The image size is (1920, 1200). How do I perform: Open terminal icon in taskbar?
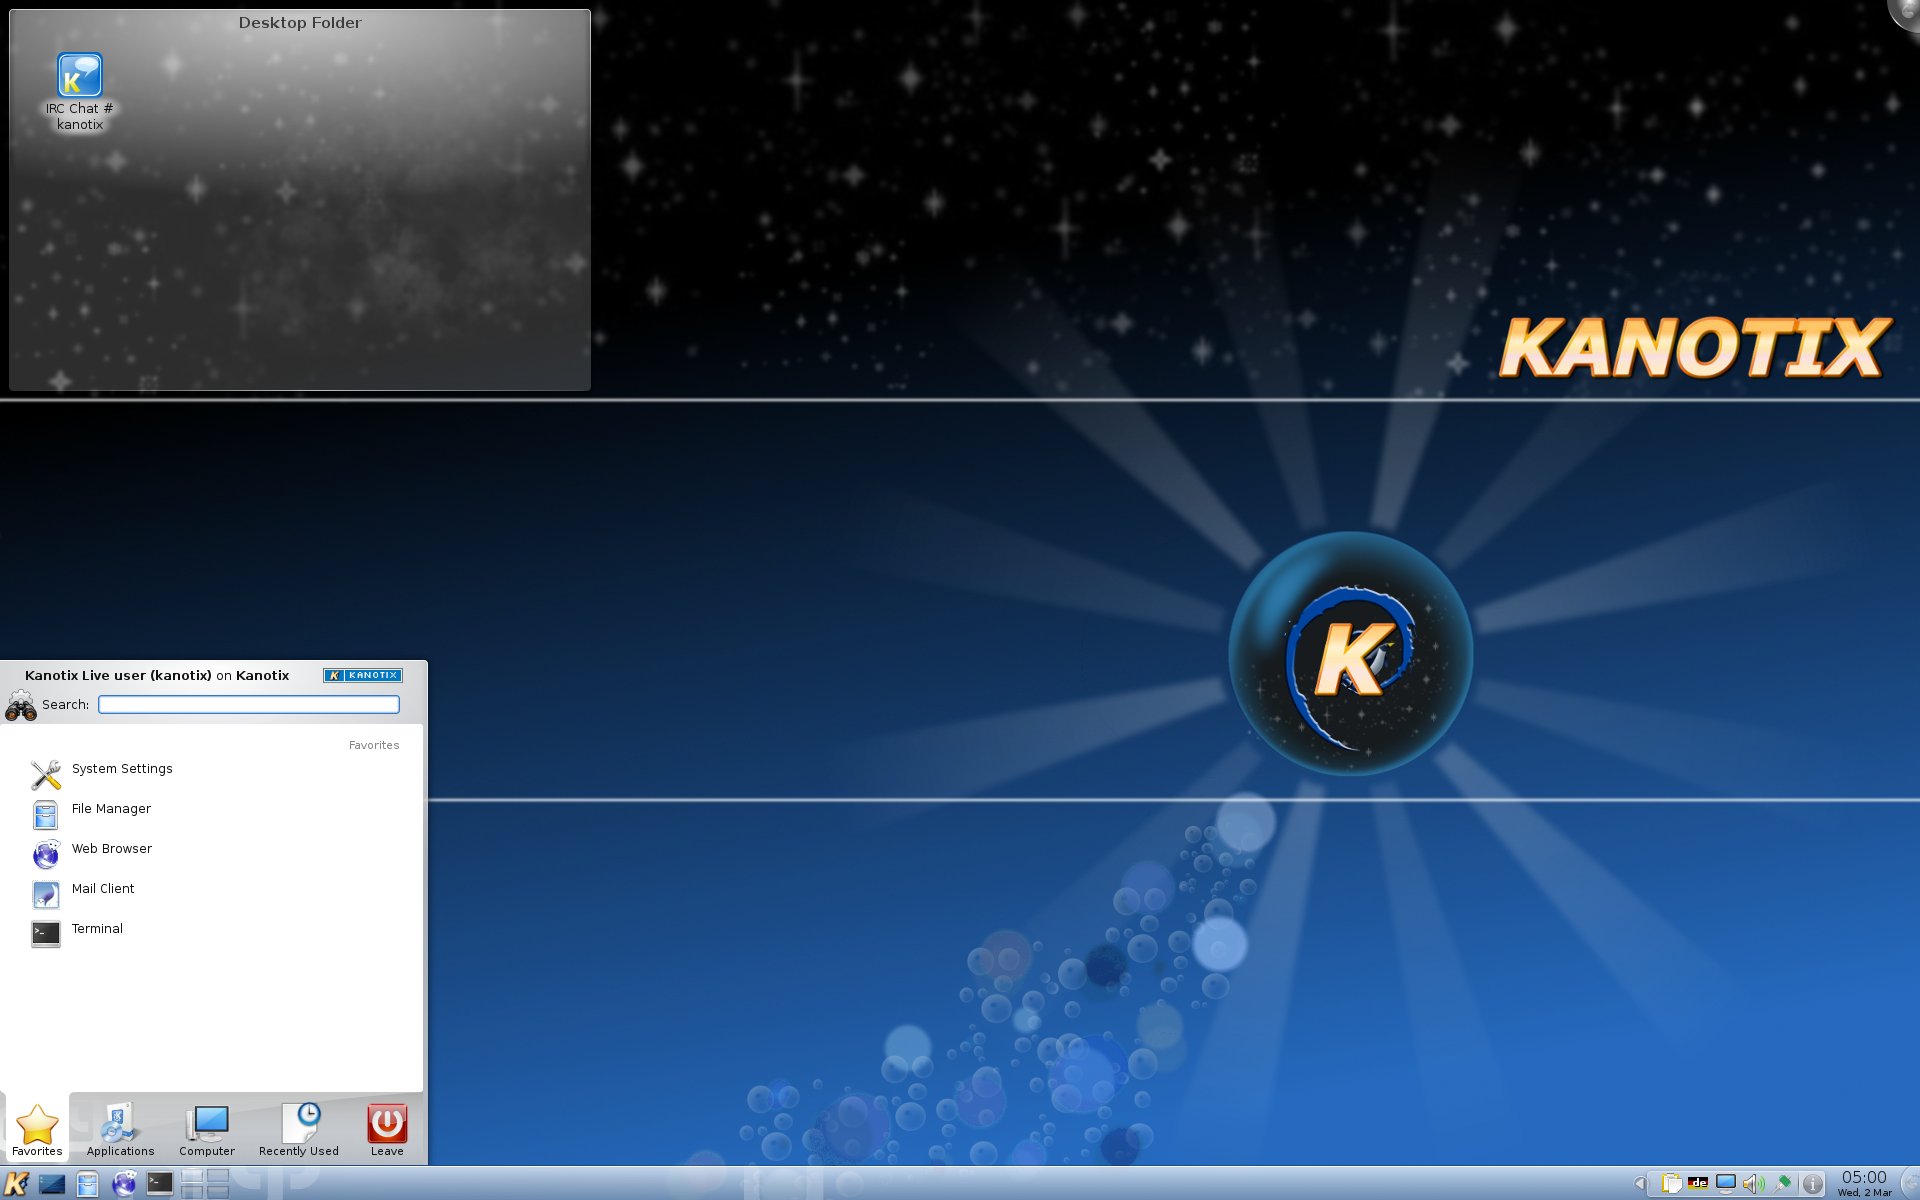[x=160, y=1184]
